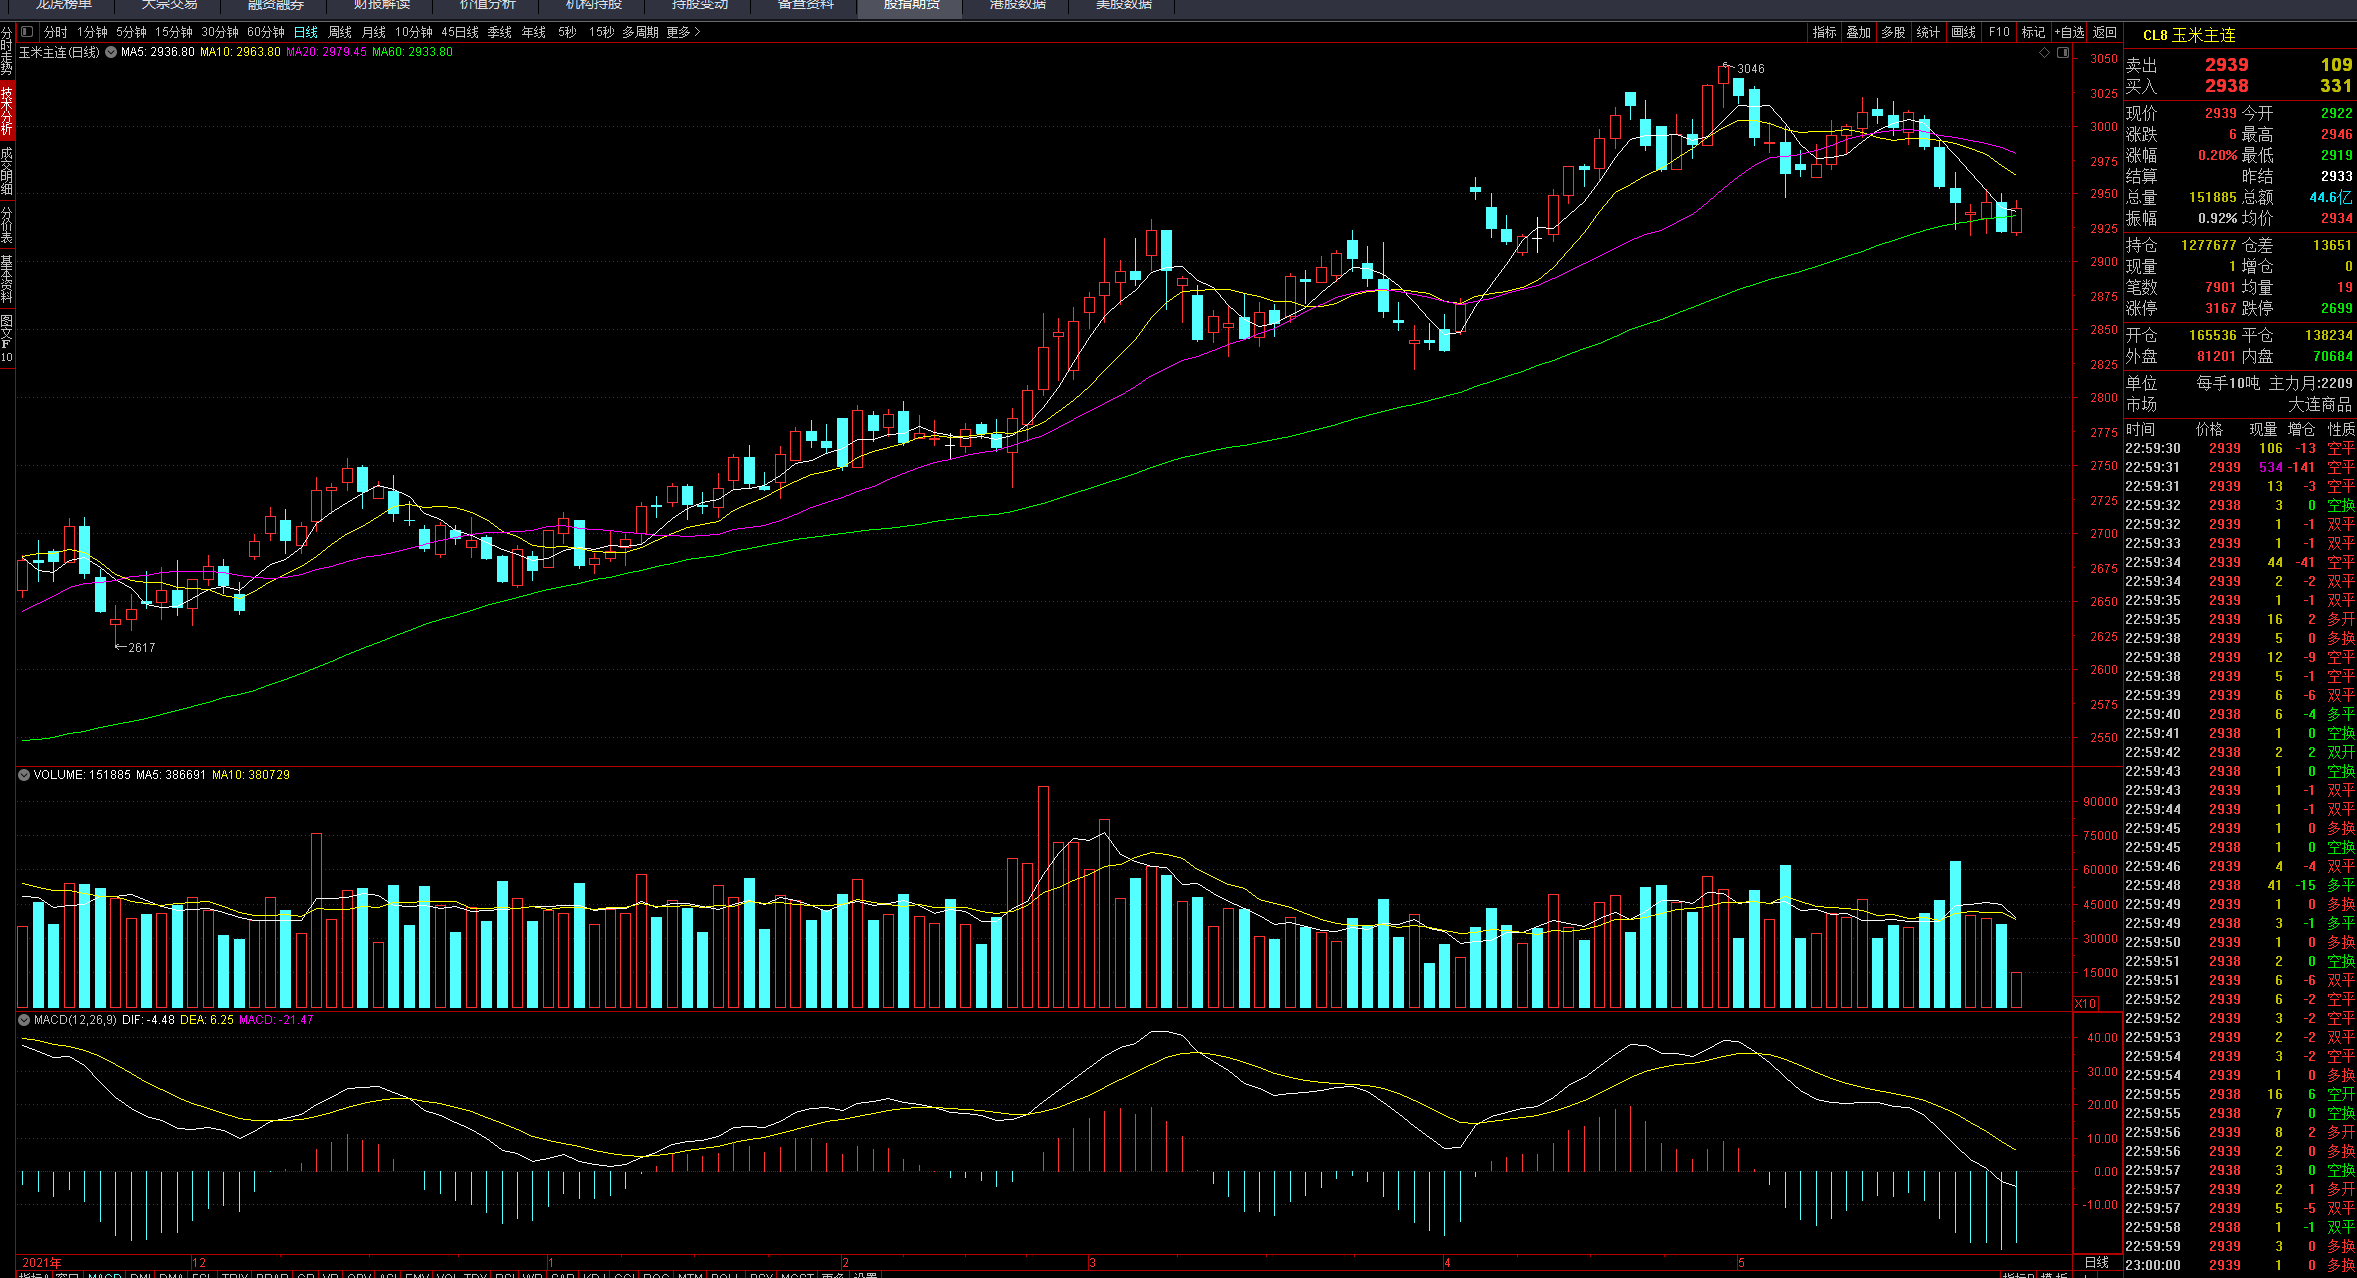Screen dimensions: 2357x1278
Task: Click the X10 volume scale marker
Action: tap(2085, 1003)
